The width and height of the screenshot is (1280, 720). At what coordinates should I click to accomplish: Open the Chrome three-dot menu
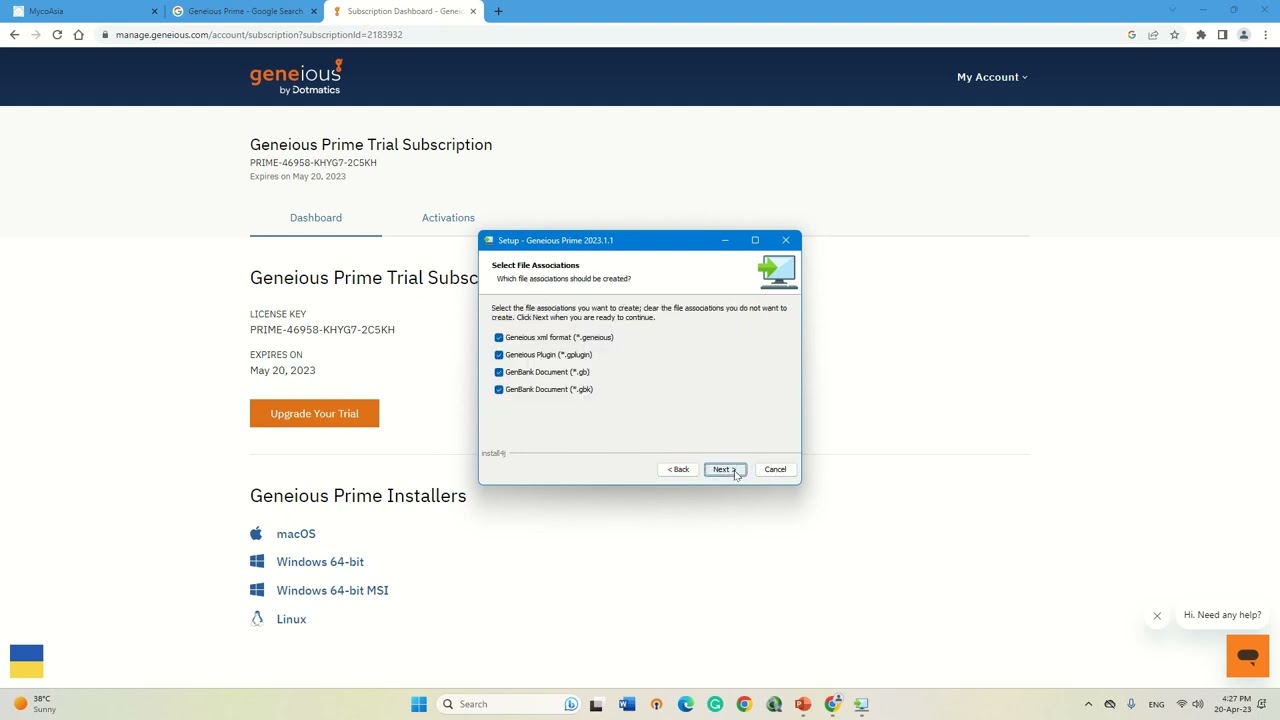click(1266, 35)
